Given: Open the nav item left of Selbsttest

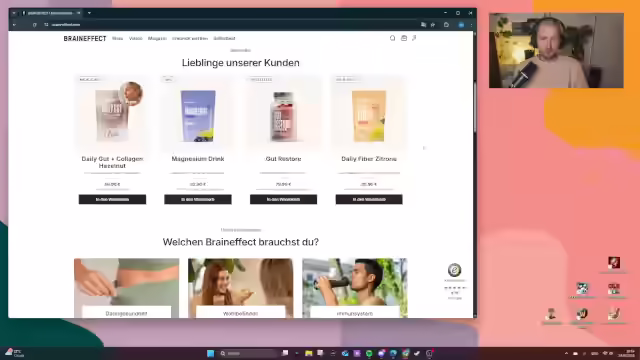Looking at the screenshot, I should click(x=190, y=38).
